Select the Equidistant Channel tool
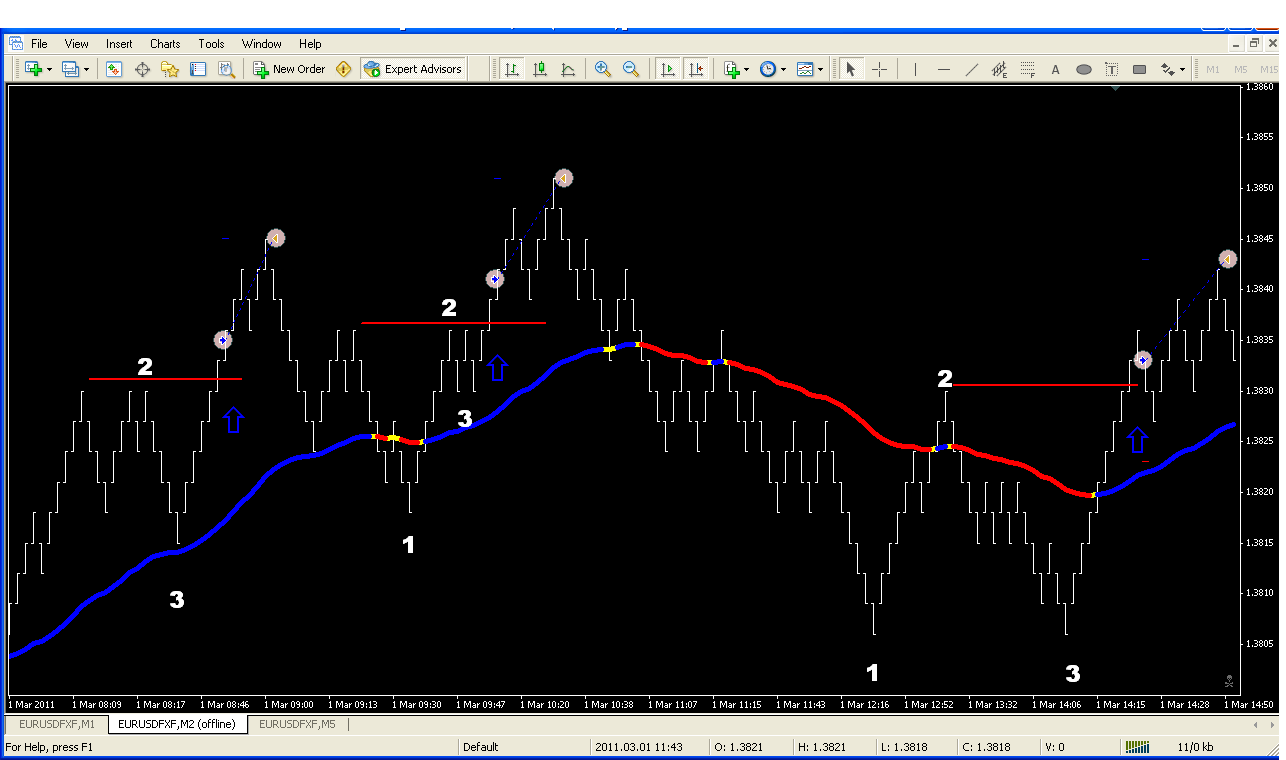The image size is (1286, 760). [x=999, y=69]
